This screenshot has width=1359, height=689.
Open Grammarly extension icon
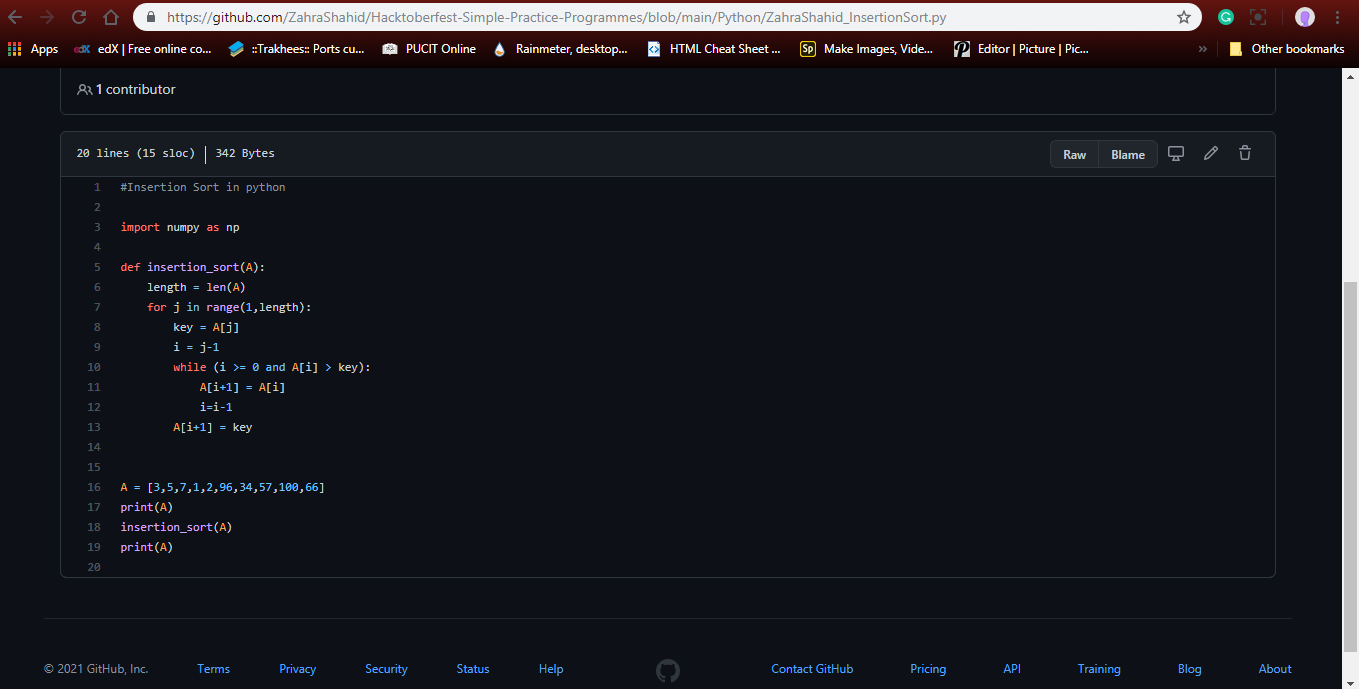(x=1226, y=17)
